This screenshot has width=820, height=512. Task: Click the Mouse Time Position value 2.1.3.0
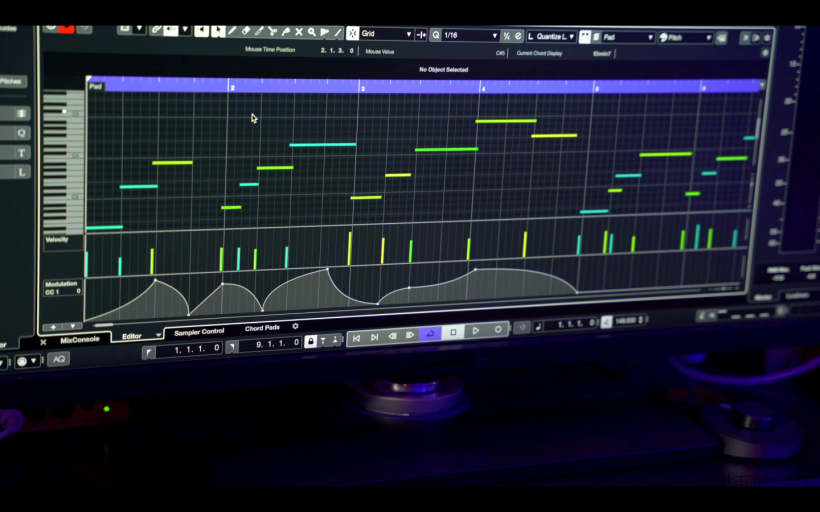coord(337,51)
